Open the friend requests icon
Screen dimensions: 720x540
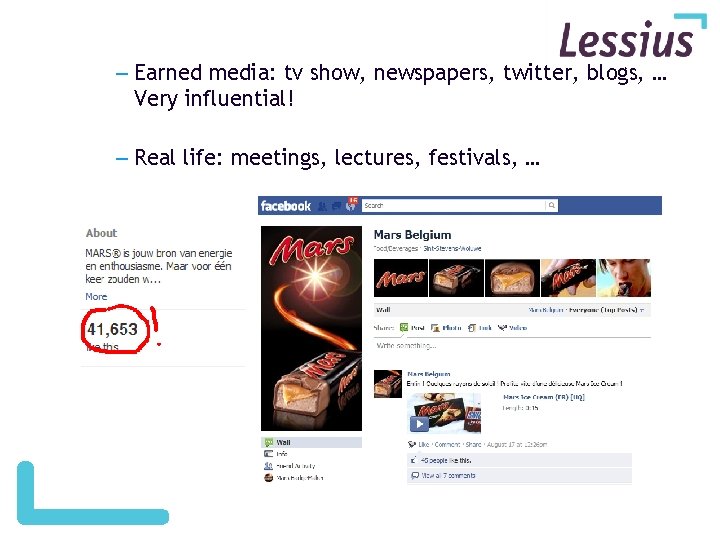pyautogui.click(x=323, y=206)
